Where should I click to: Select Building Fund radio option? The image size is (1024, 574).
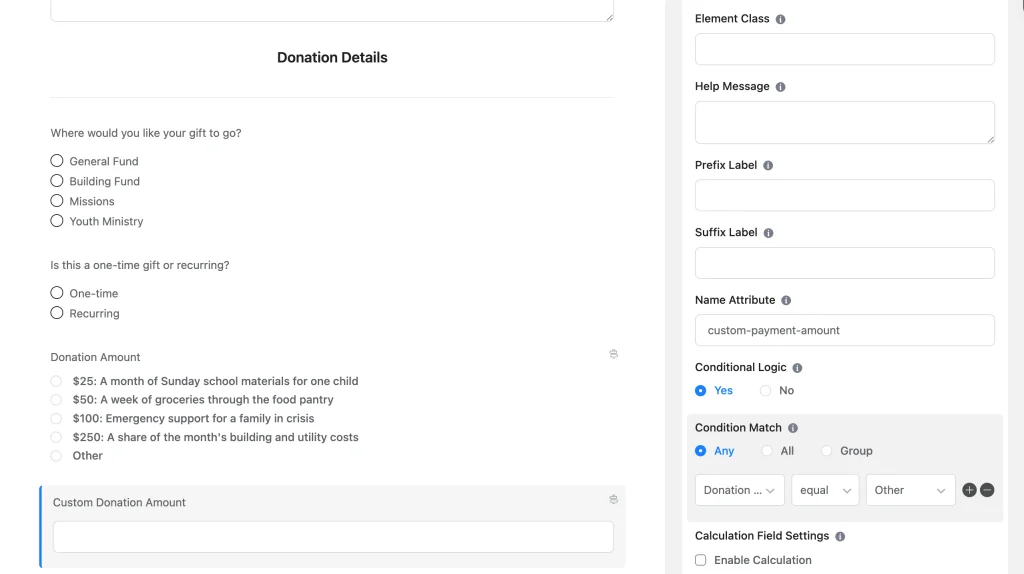[x=57, y=181]
